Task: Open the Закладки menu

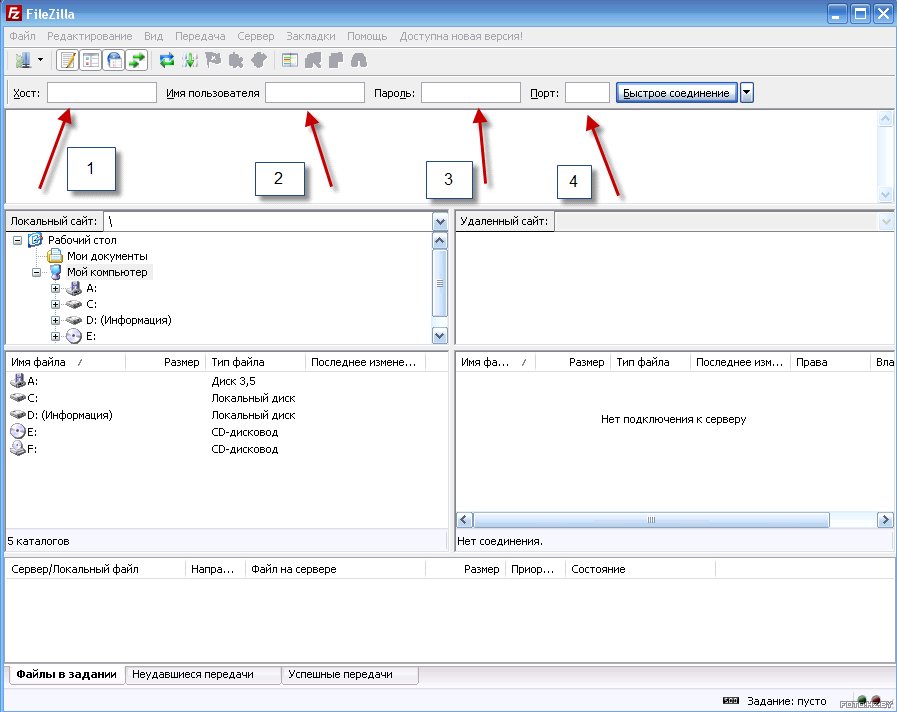Action: pyautogui.click(x=311, y=36)
